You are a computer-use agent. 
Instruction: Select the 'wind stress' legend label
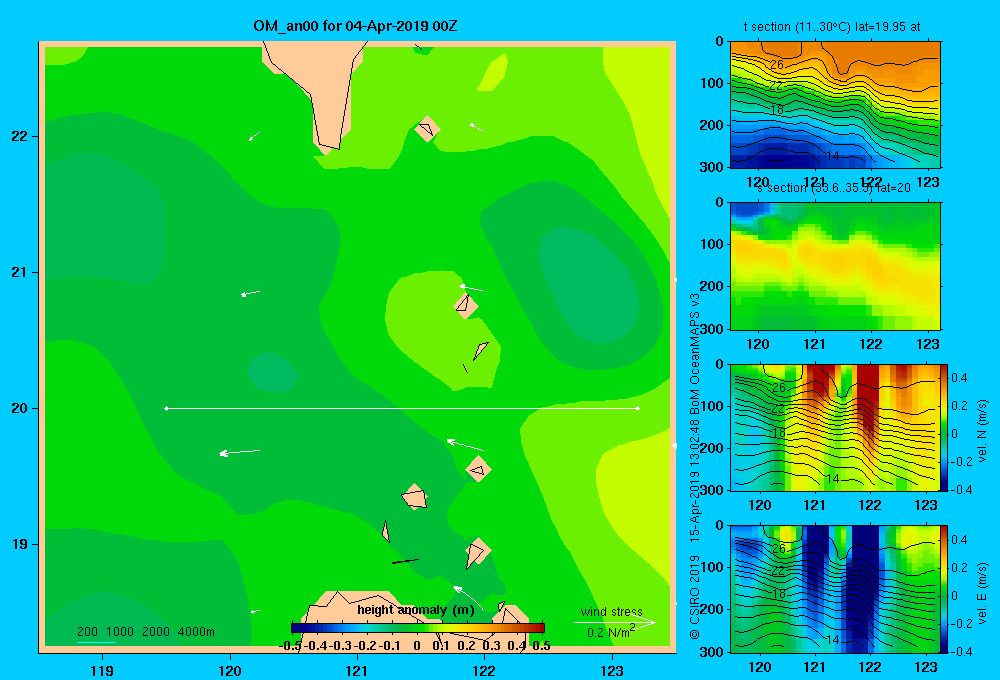(612, 611)
